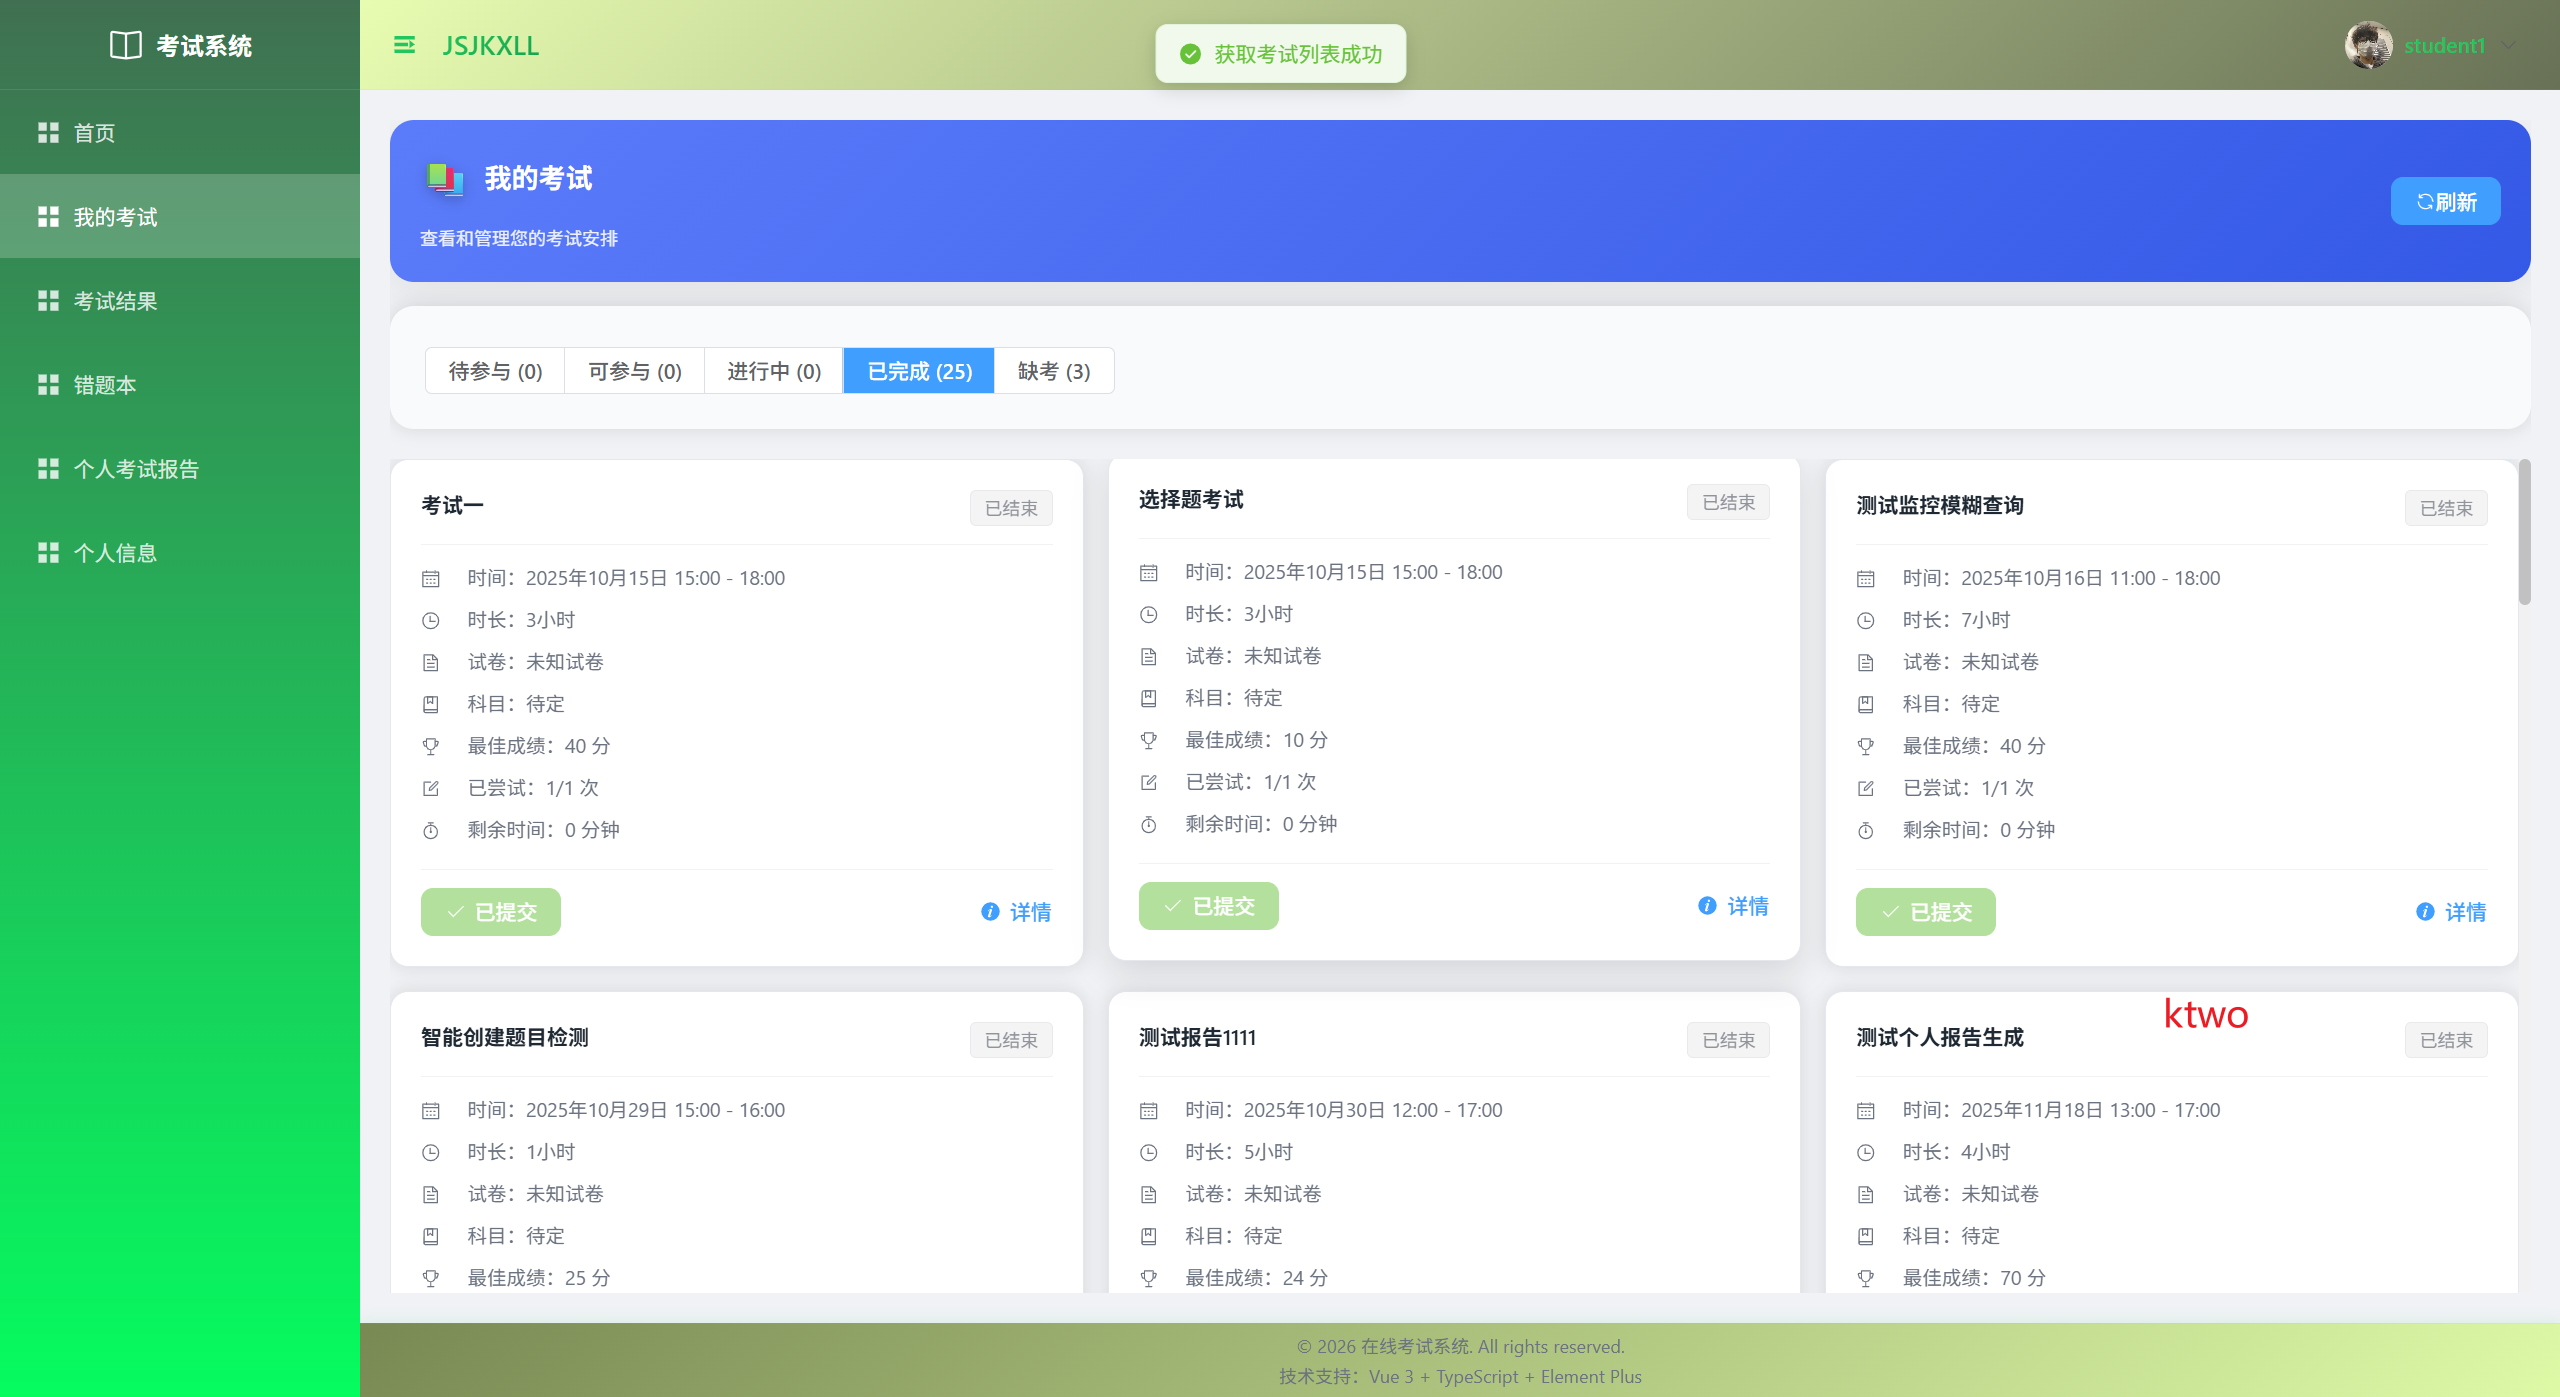This screenshot has width=2560, height=1397.
Task: Click the sidebar collapse hamburger icon
Action: [x=404, y=45]
